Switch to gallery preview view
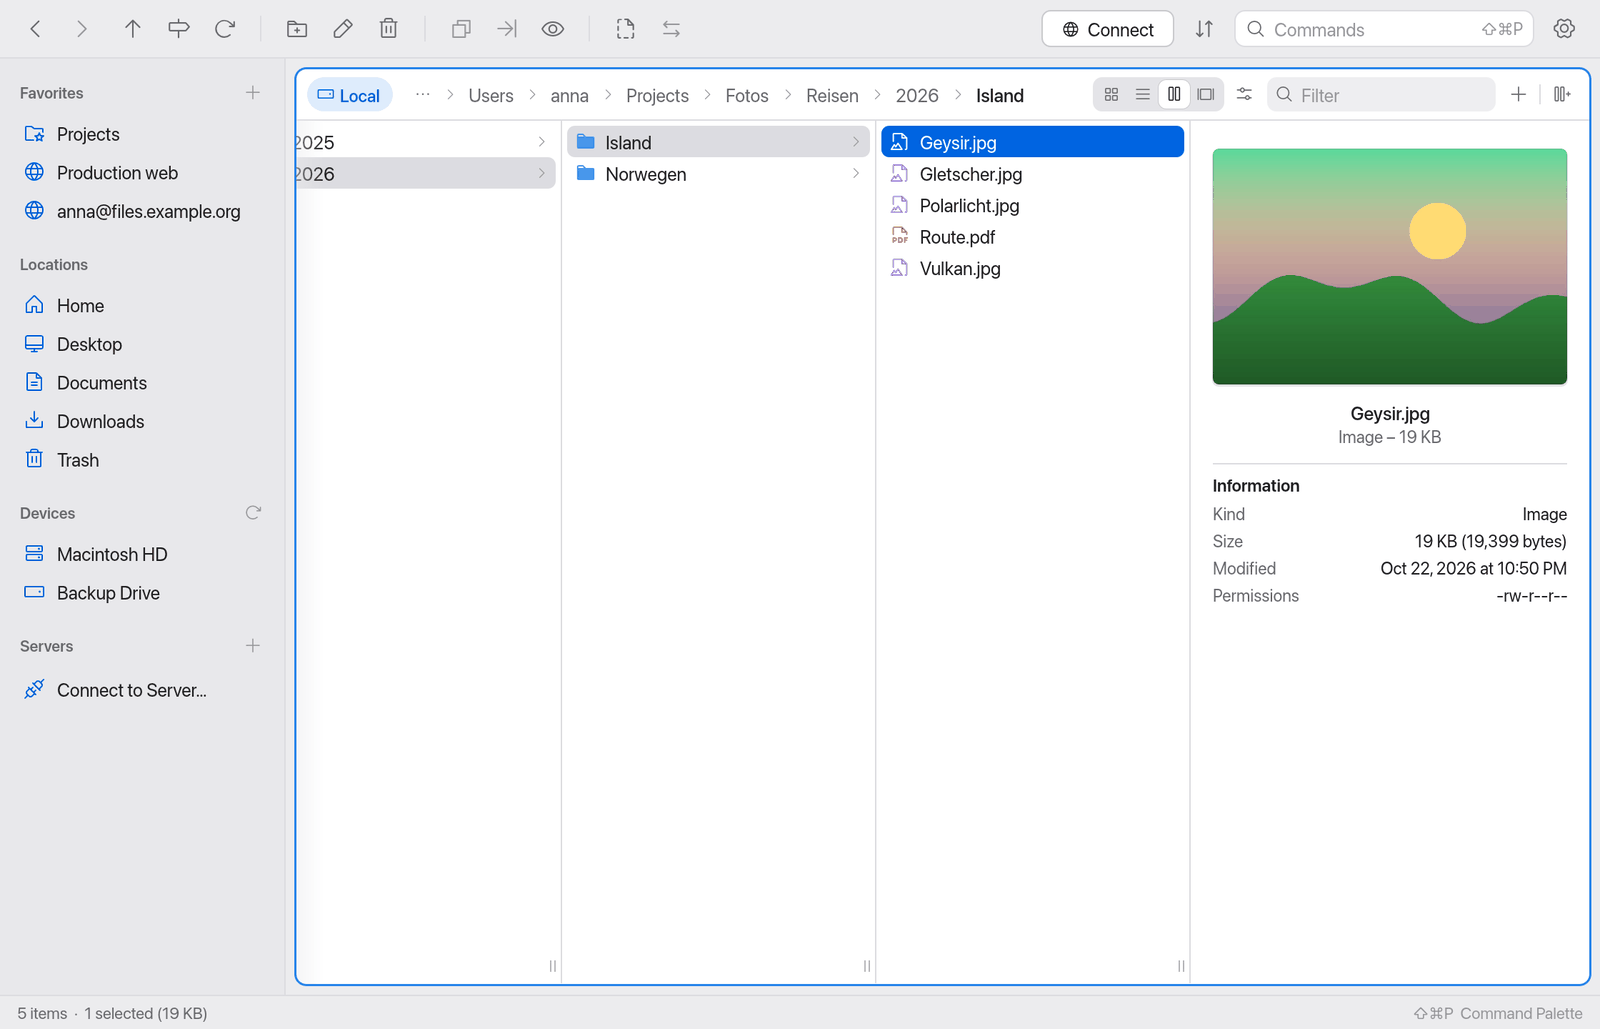 (x=1206, y=95)
